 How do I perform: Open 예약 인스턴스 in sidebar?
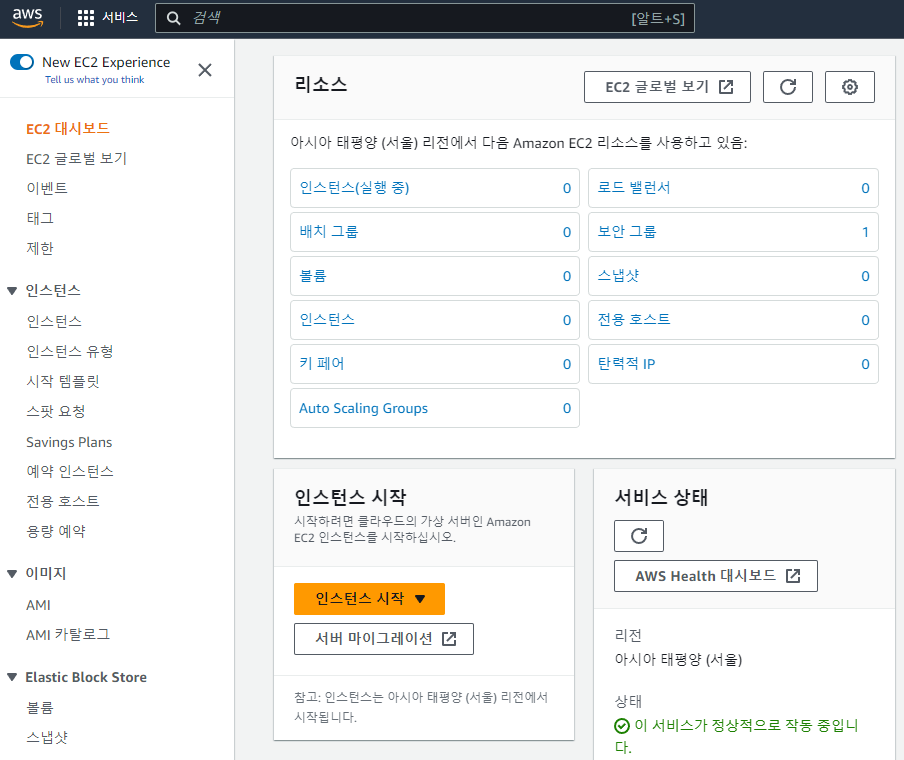point(70,471)
